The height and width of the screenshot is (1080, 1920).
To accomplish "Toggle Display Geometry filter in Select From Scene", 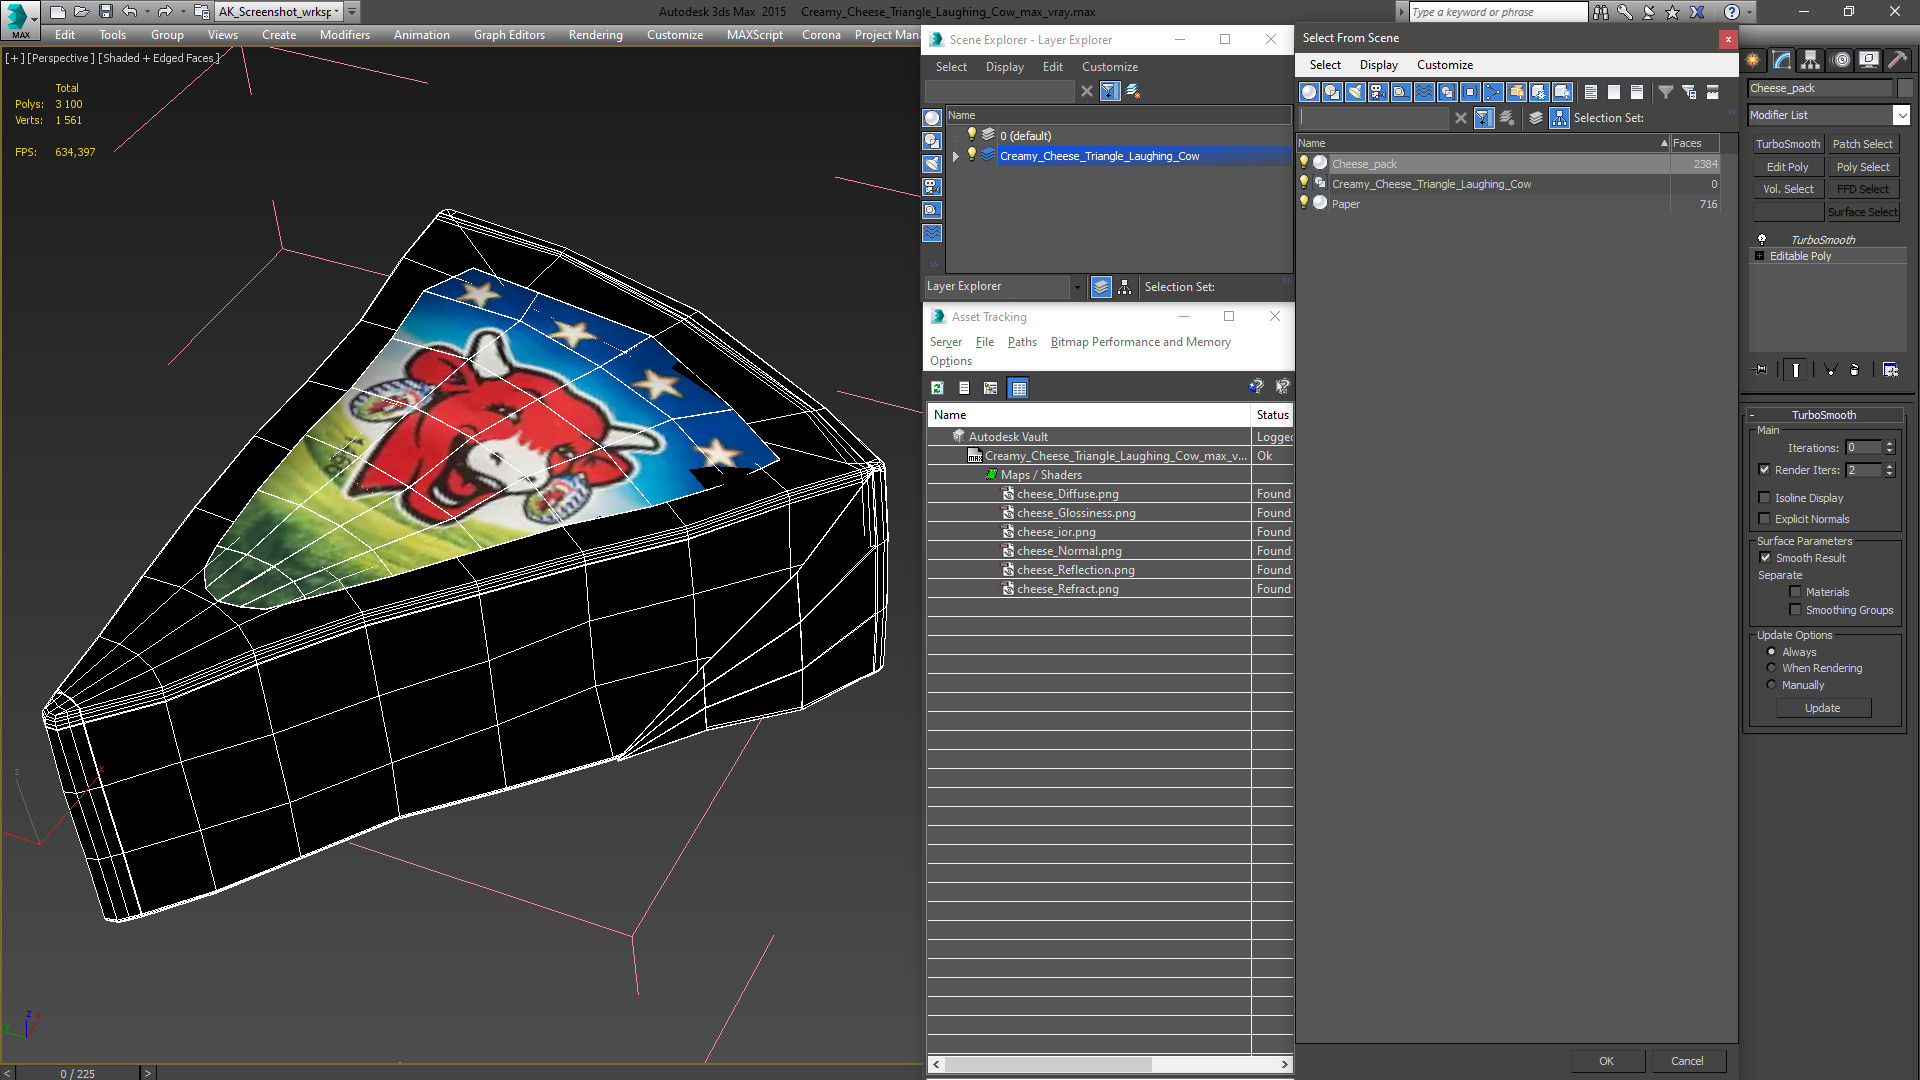I will coord(1309,92).
